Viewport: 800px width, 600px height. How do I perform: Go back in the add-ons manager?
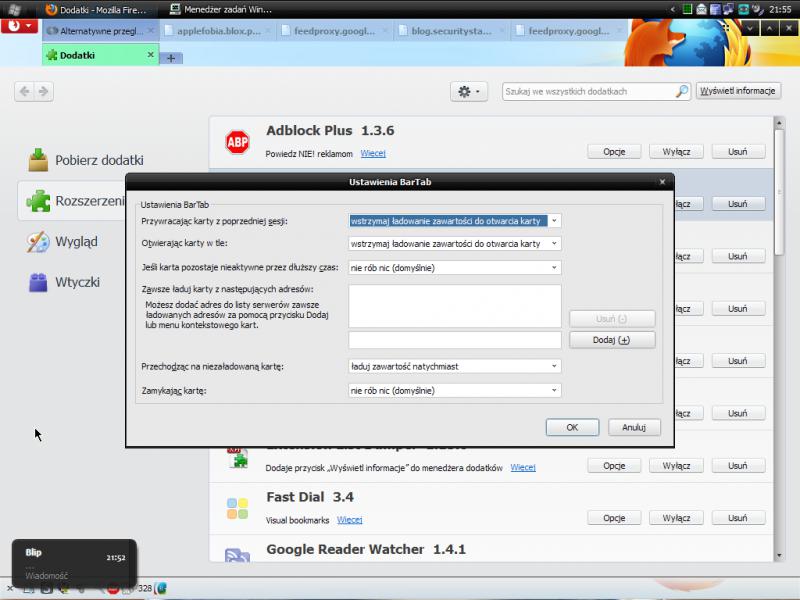(24, 91)
